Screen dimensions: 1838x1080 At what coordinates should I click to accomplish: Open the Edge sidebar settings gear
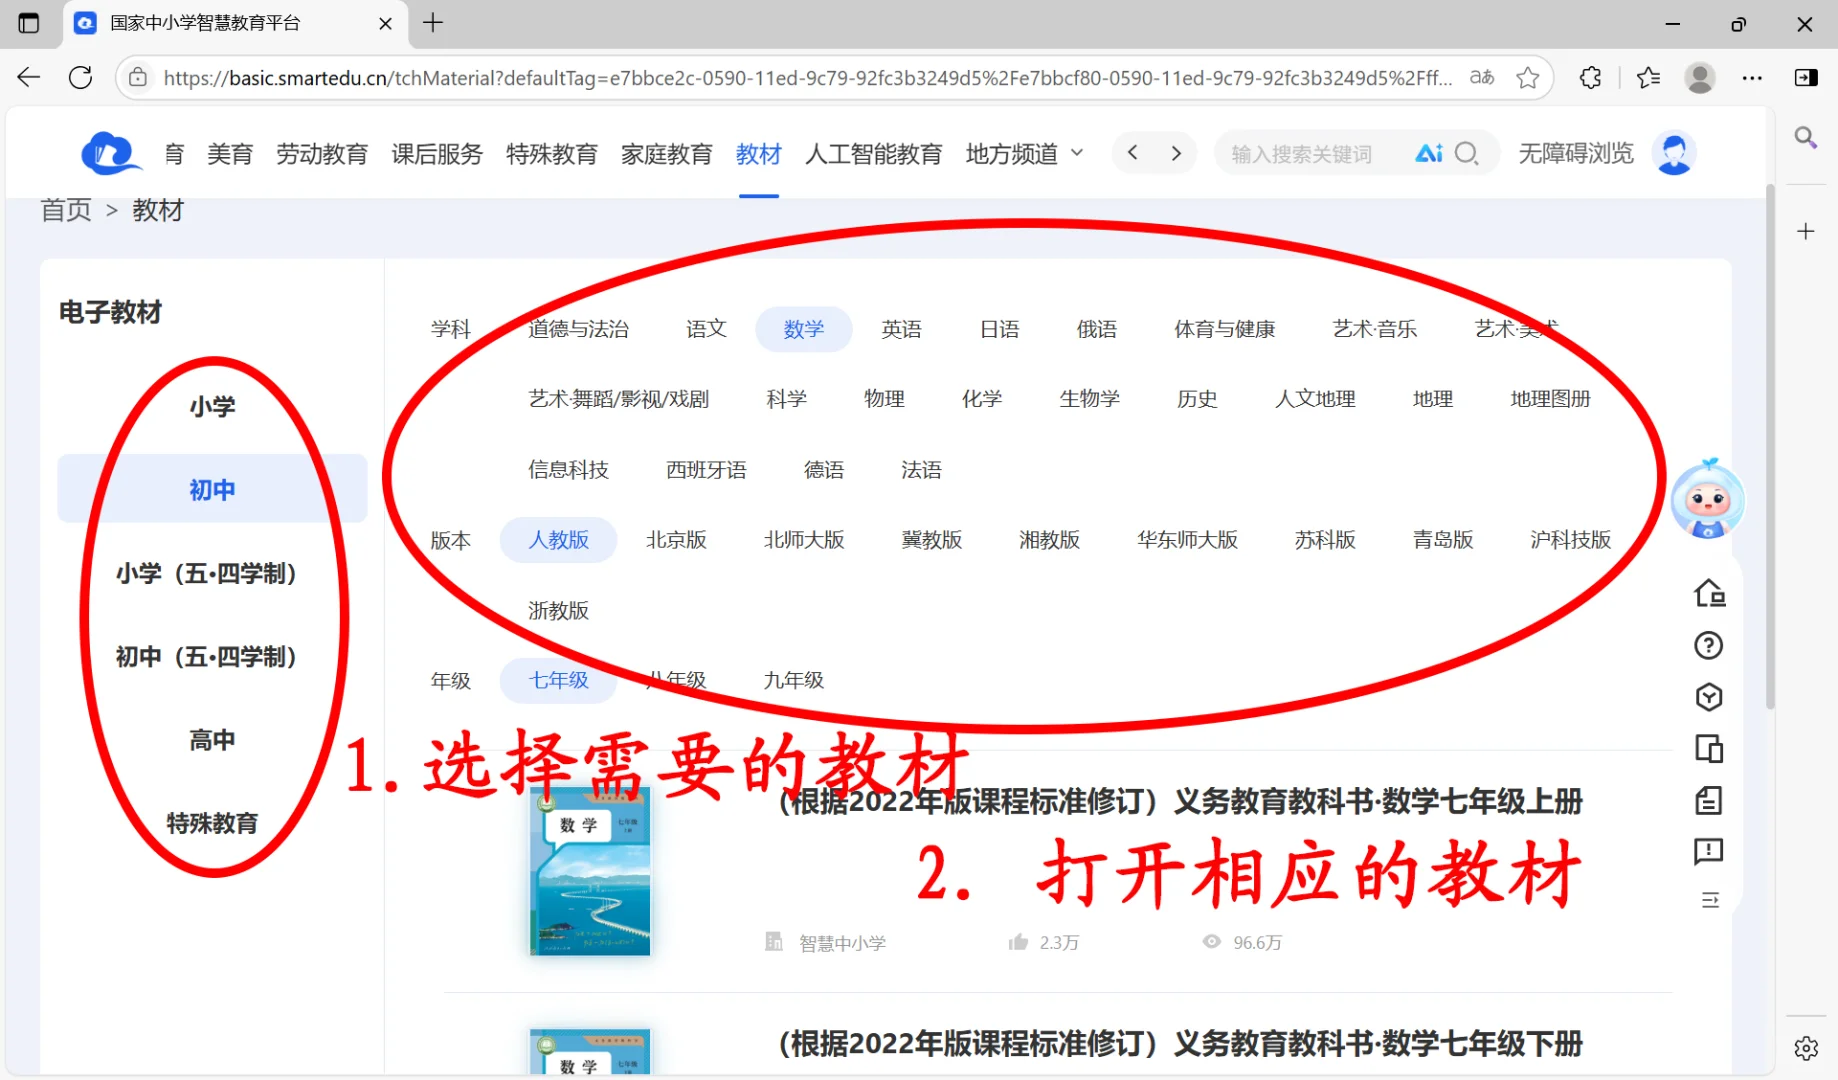1806,1048
